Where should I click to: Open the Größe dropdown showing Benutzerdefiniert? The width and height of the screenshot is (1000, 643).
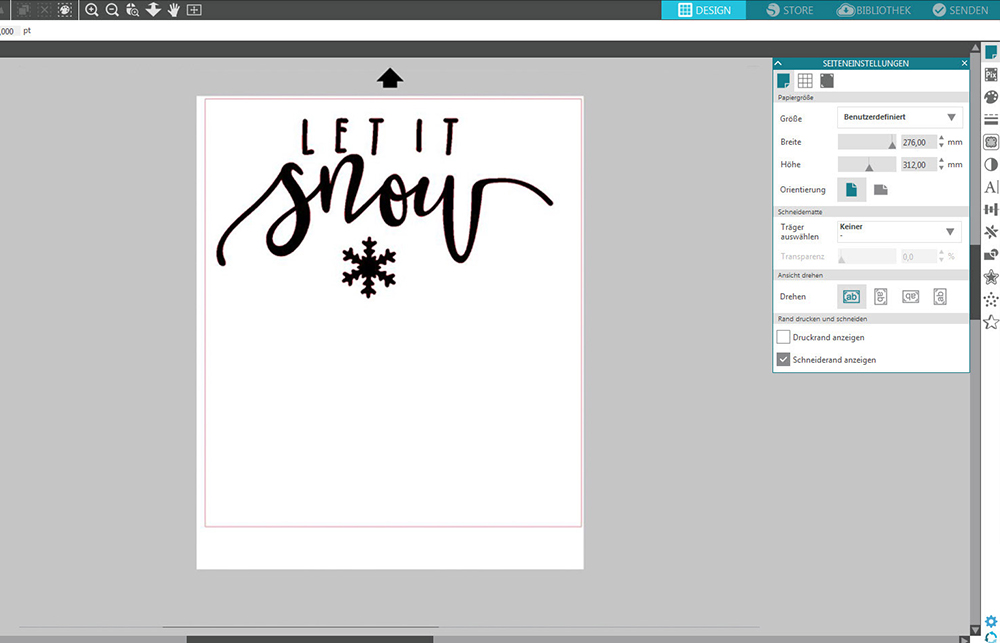pyautogui.click(x=899, y=118)
